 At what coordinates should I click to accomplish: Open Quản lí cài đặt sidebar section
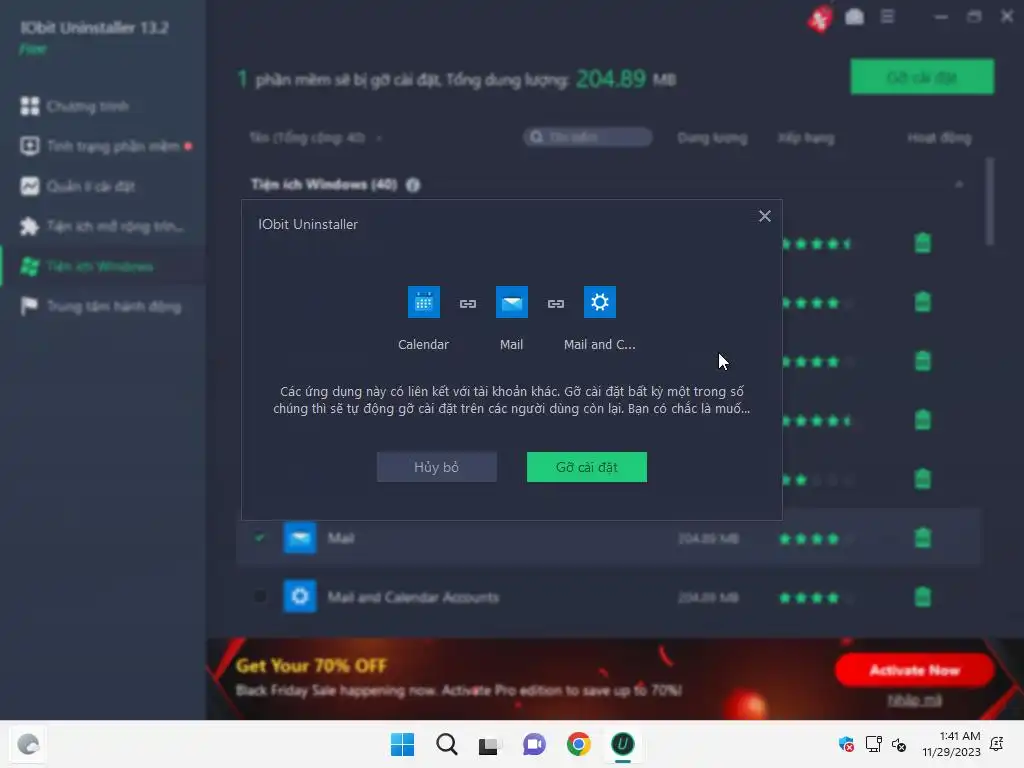103,186
